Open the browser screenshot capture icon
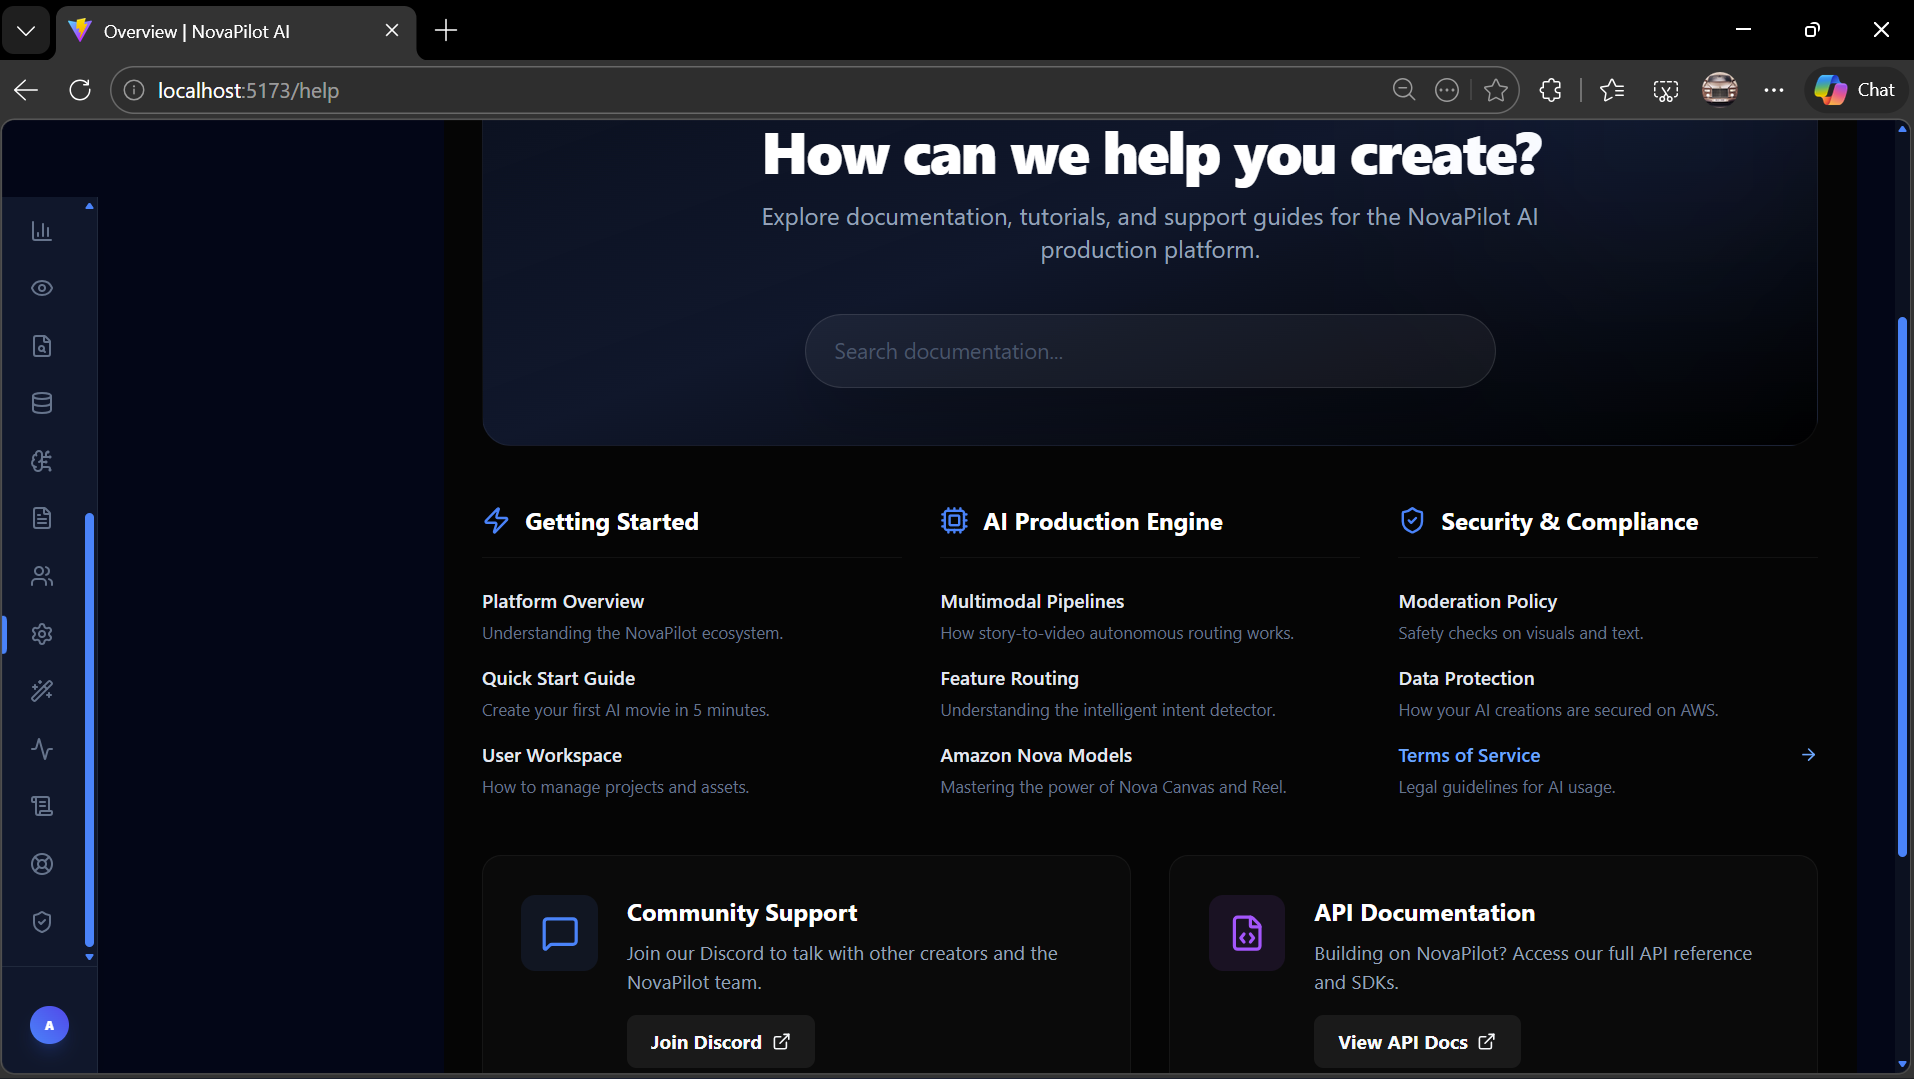This screenshot has height=1079, width=1914. [x=1666, y=90]
